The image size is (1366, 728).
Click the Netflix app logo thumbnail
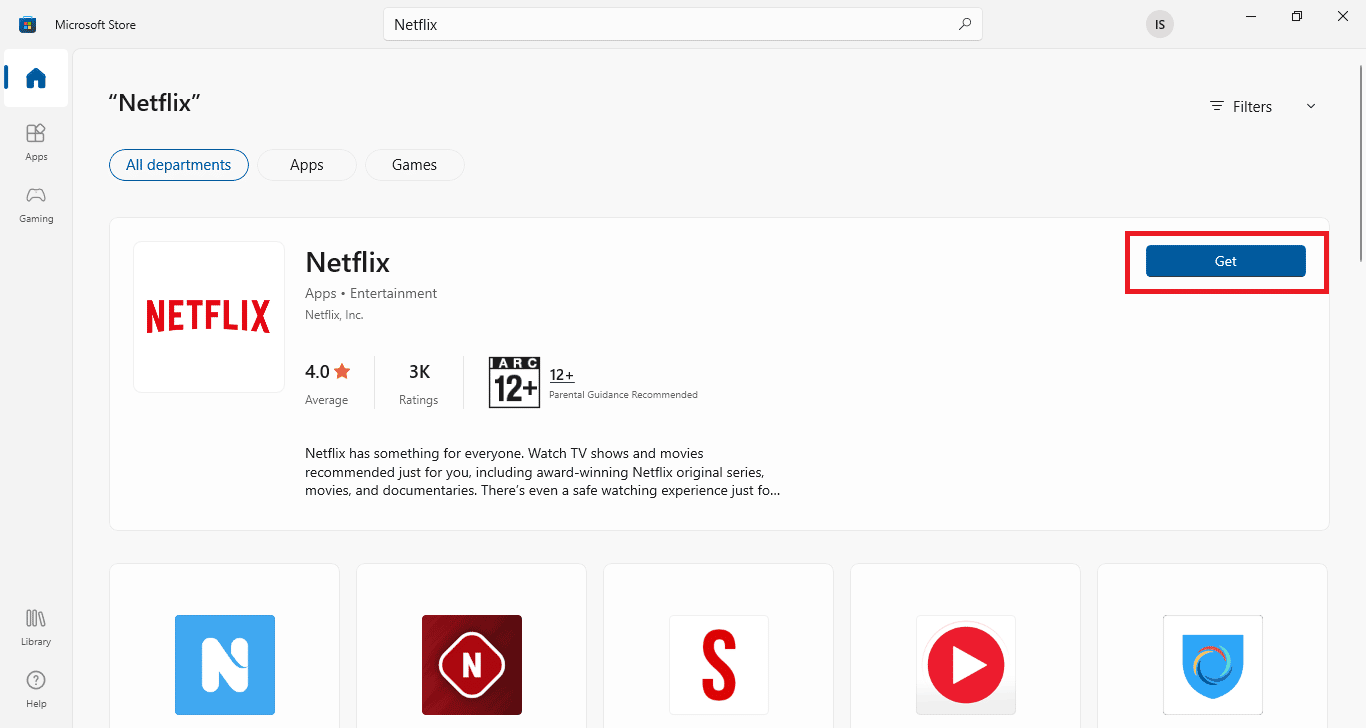[209, 316]
